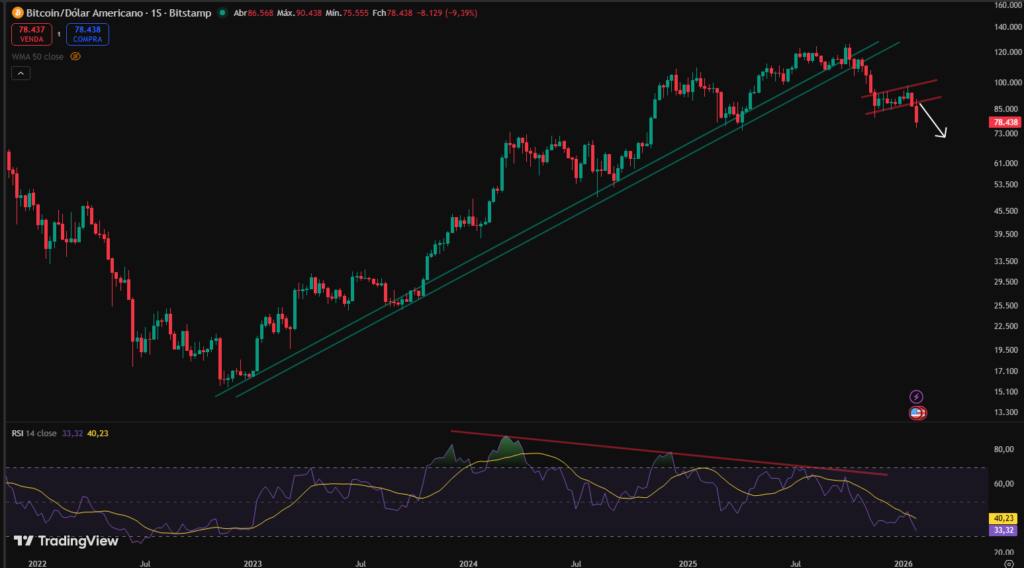Click the RSI value 33,32 in the legend

tap(72, 434)
